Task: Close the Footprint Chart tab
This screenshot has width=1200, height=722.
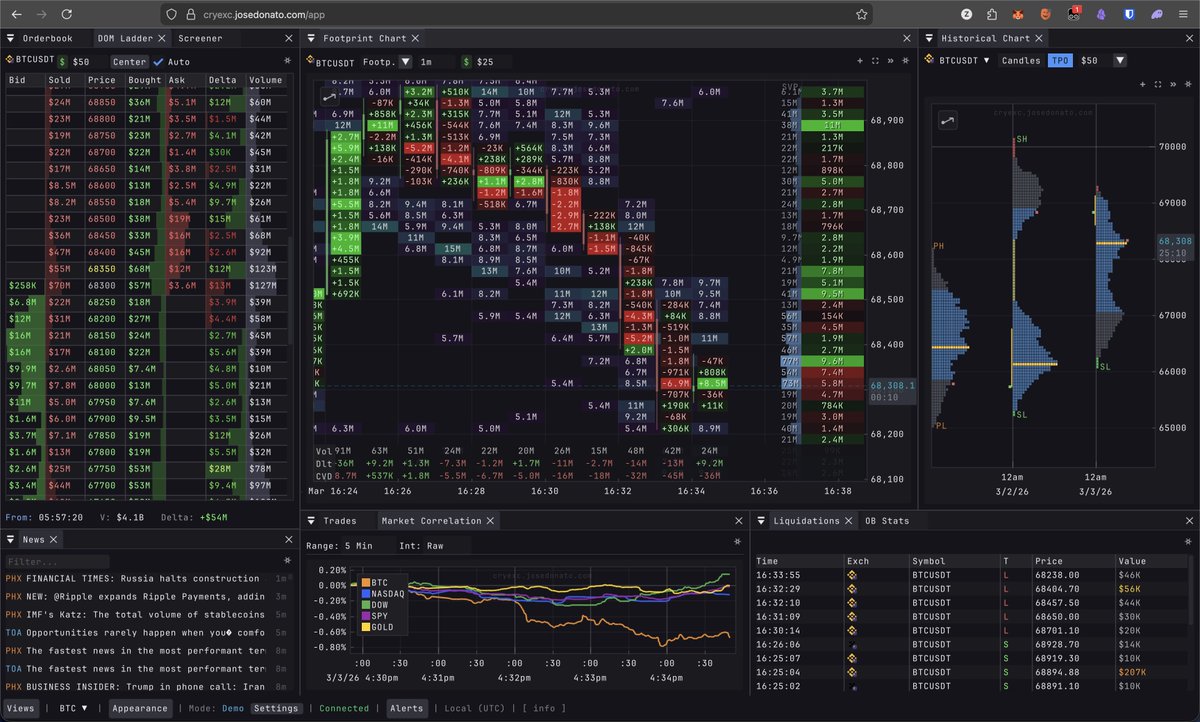Action: pos(414,38)
